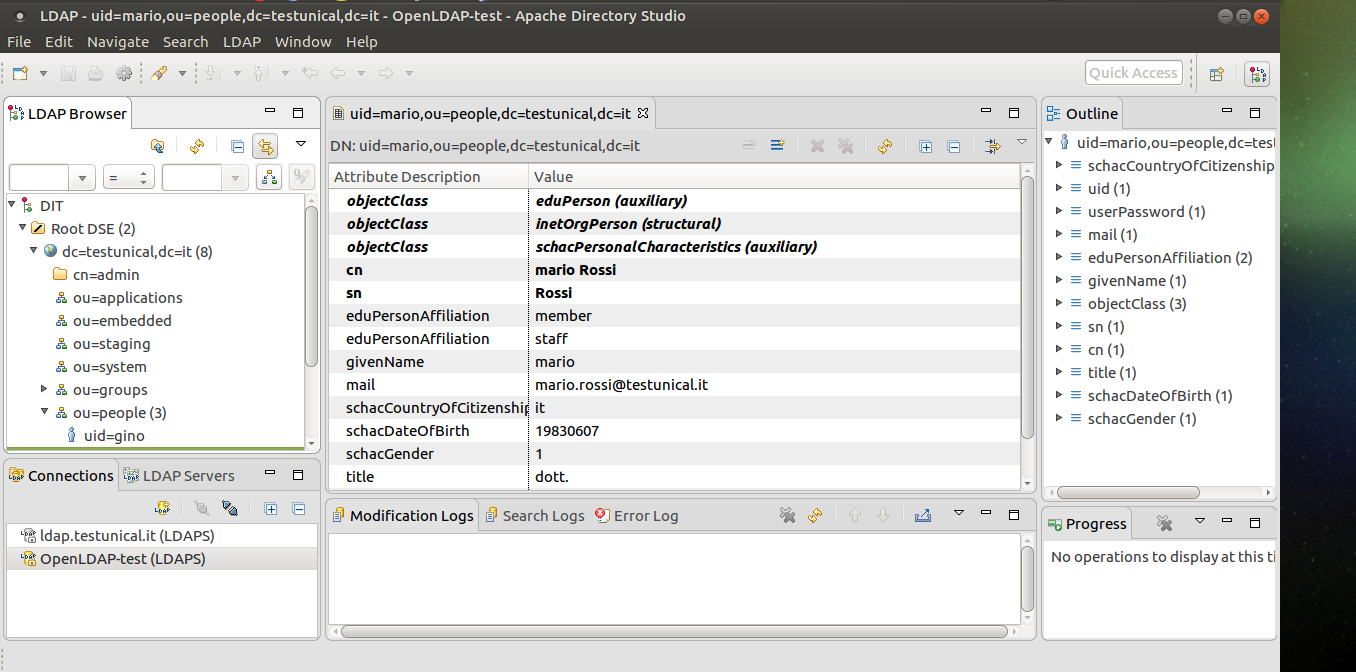Open the LDAP Browser view menu arrow
Screen dimensions: 1356x672
(300, 144)
